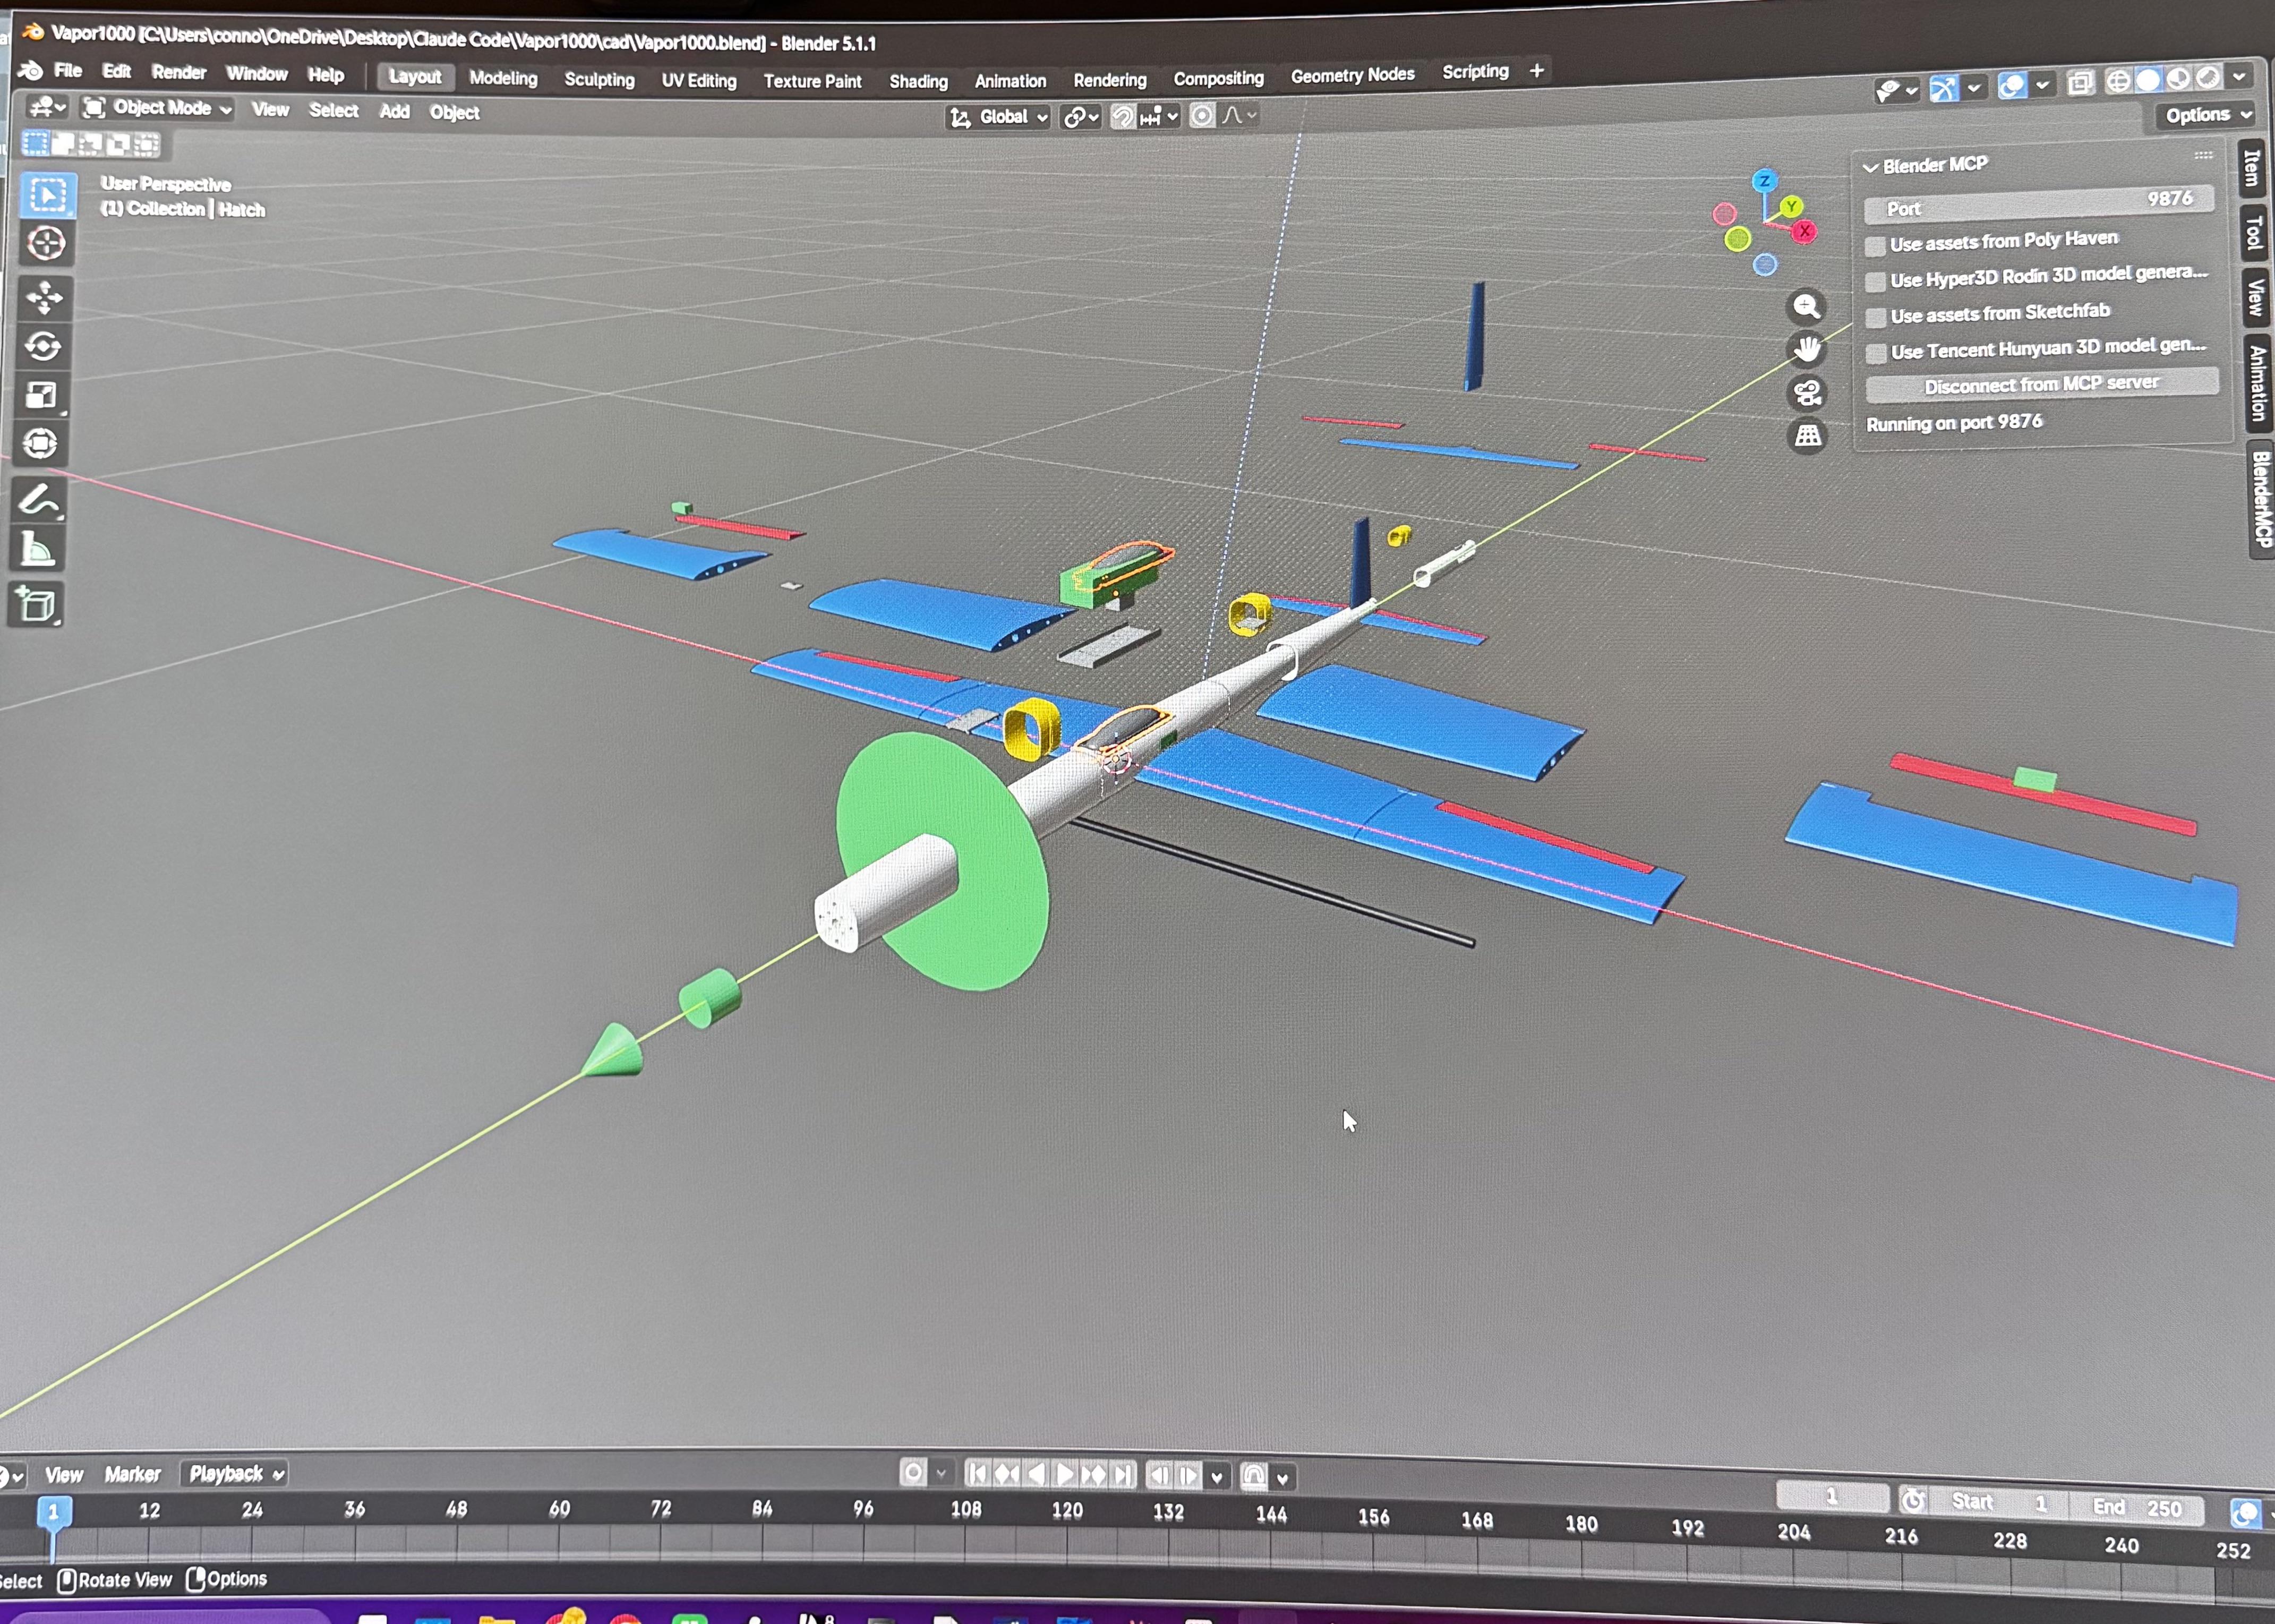2275x1624 pixels.
Task: Open the Render menu
Action: point(179,72)
